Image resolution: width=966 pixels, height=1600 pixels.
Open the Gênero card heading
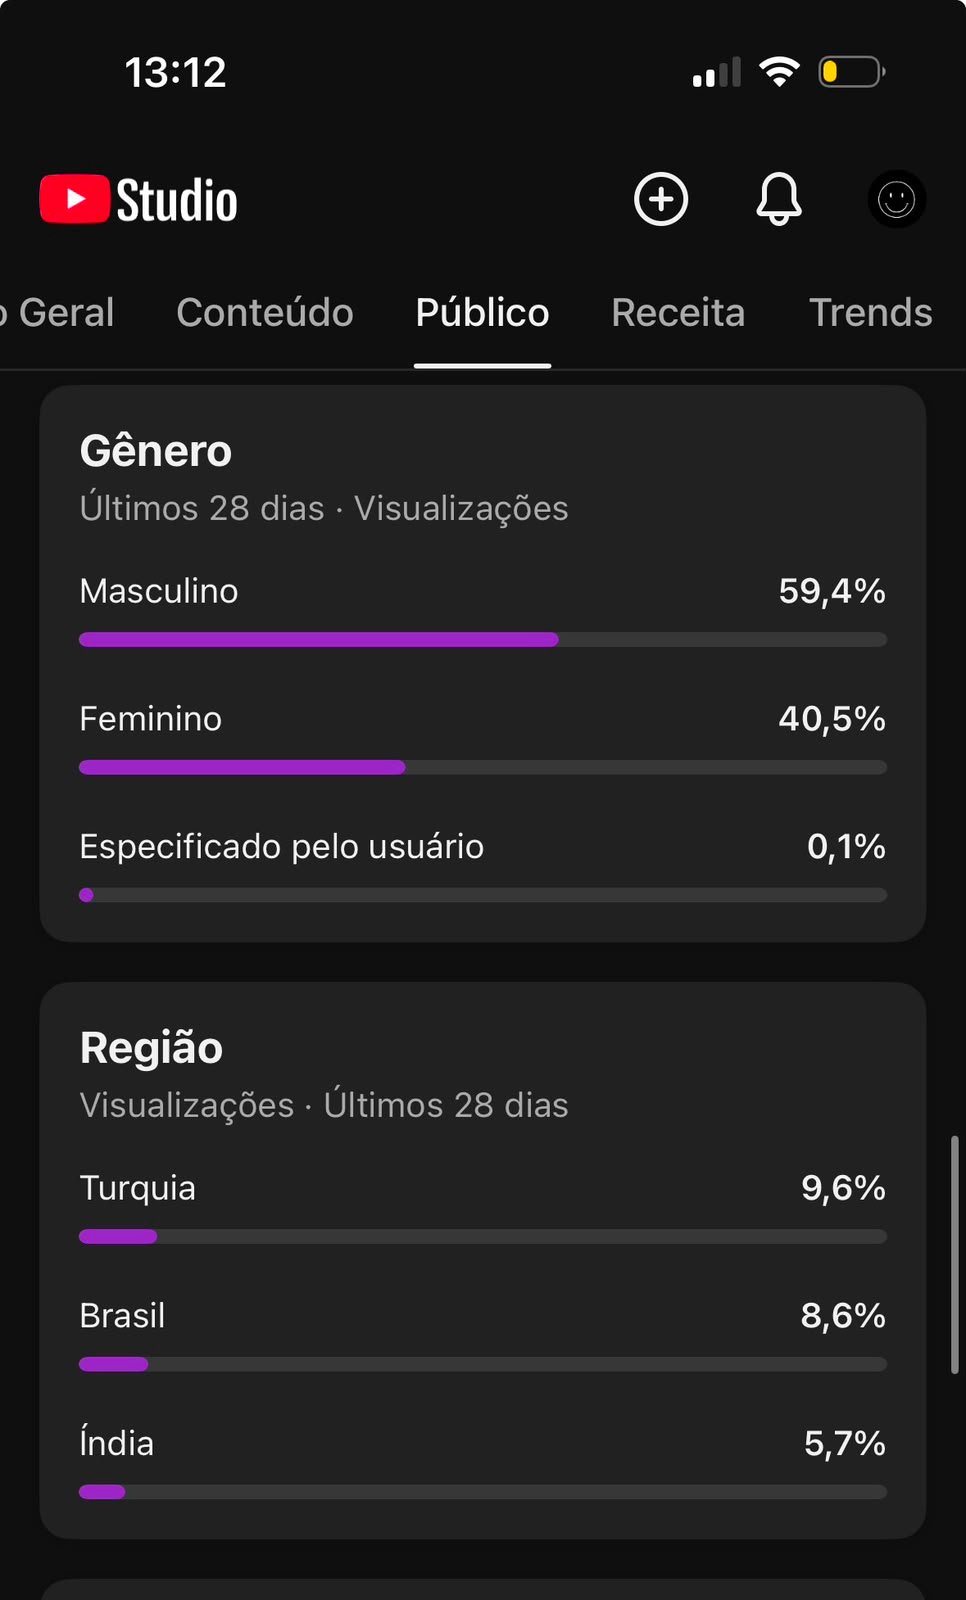156,451
